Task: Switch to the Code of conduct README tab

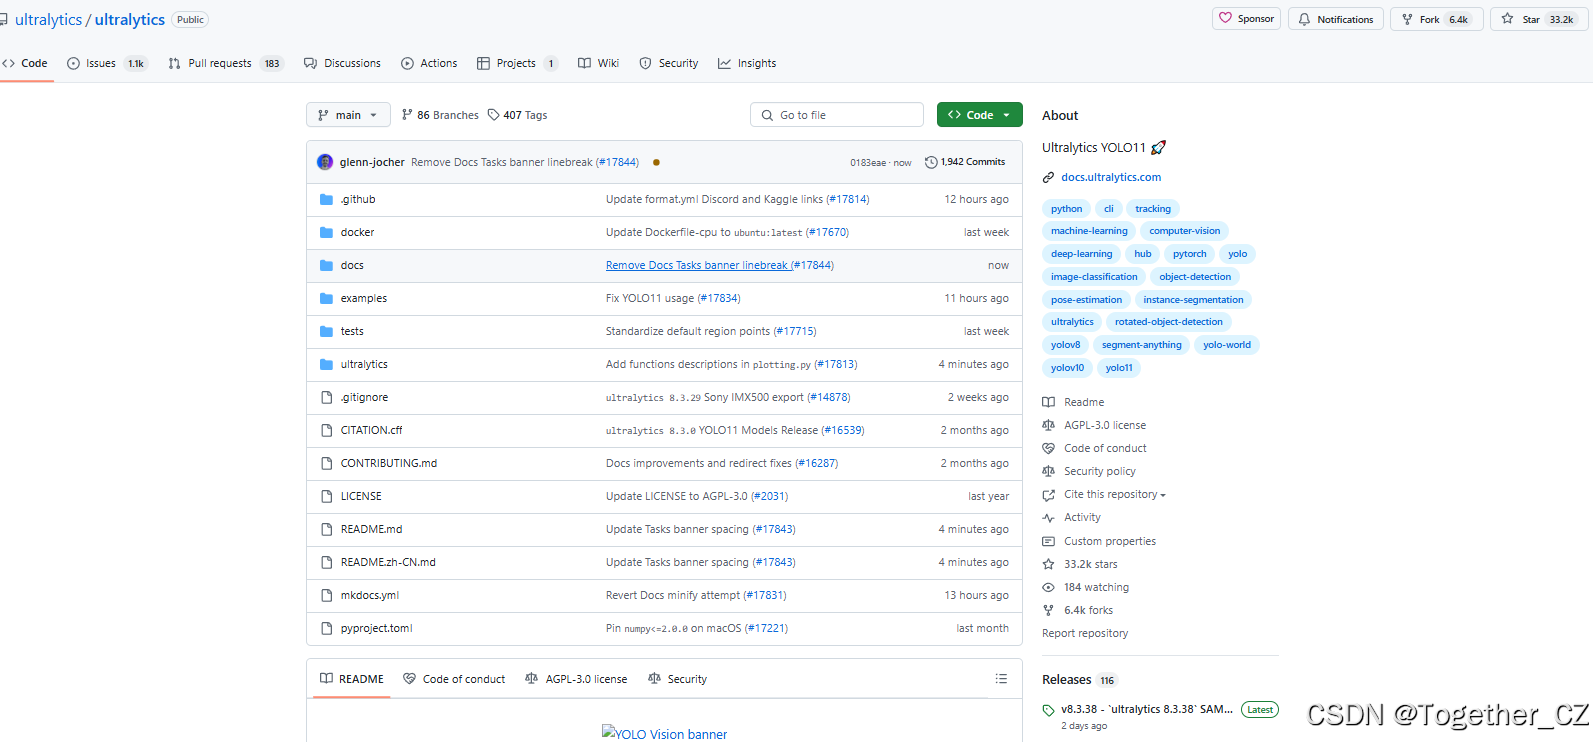Action: (x=455, y=679)
